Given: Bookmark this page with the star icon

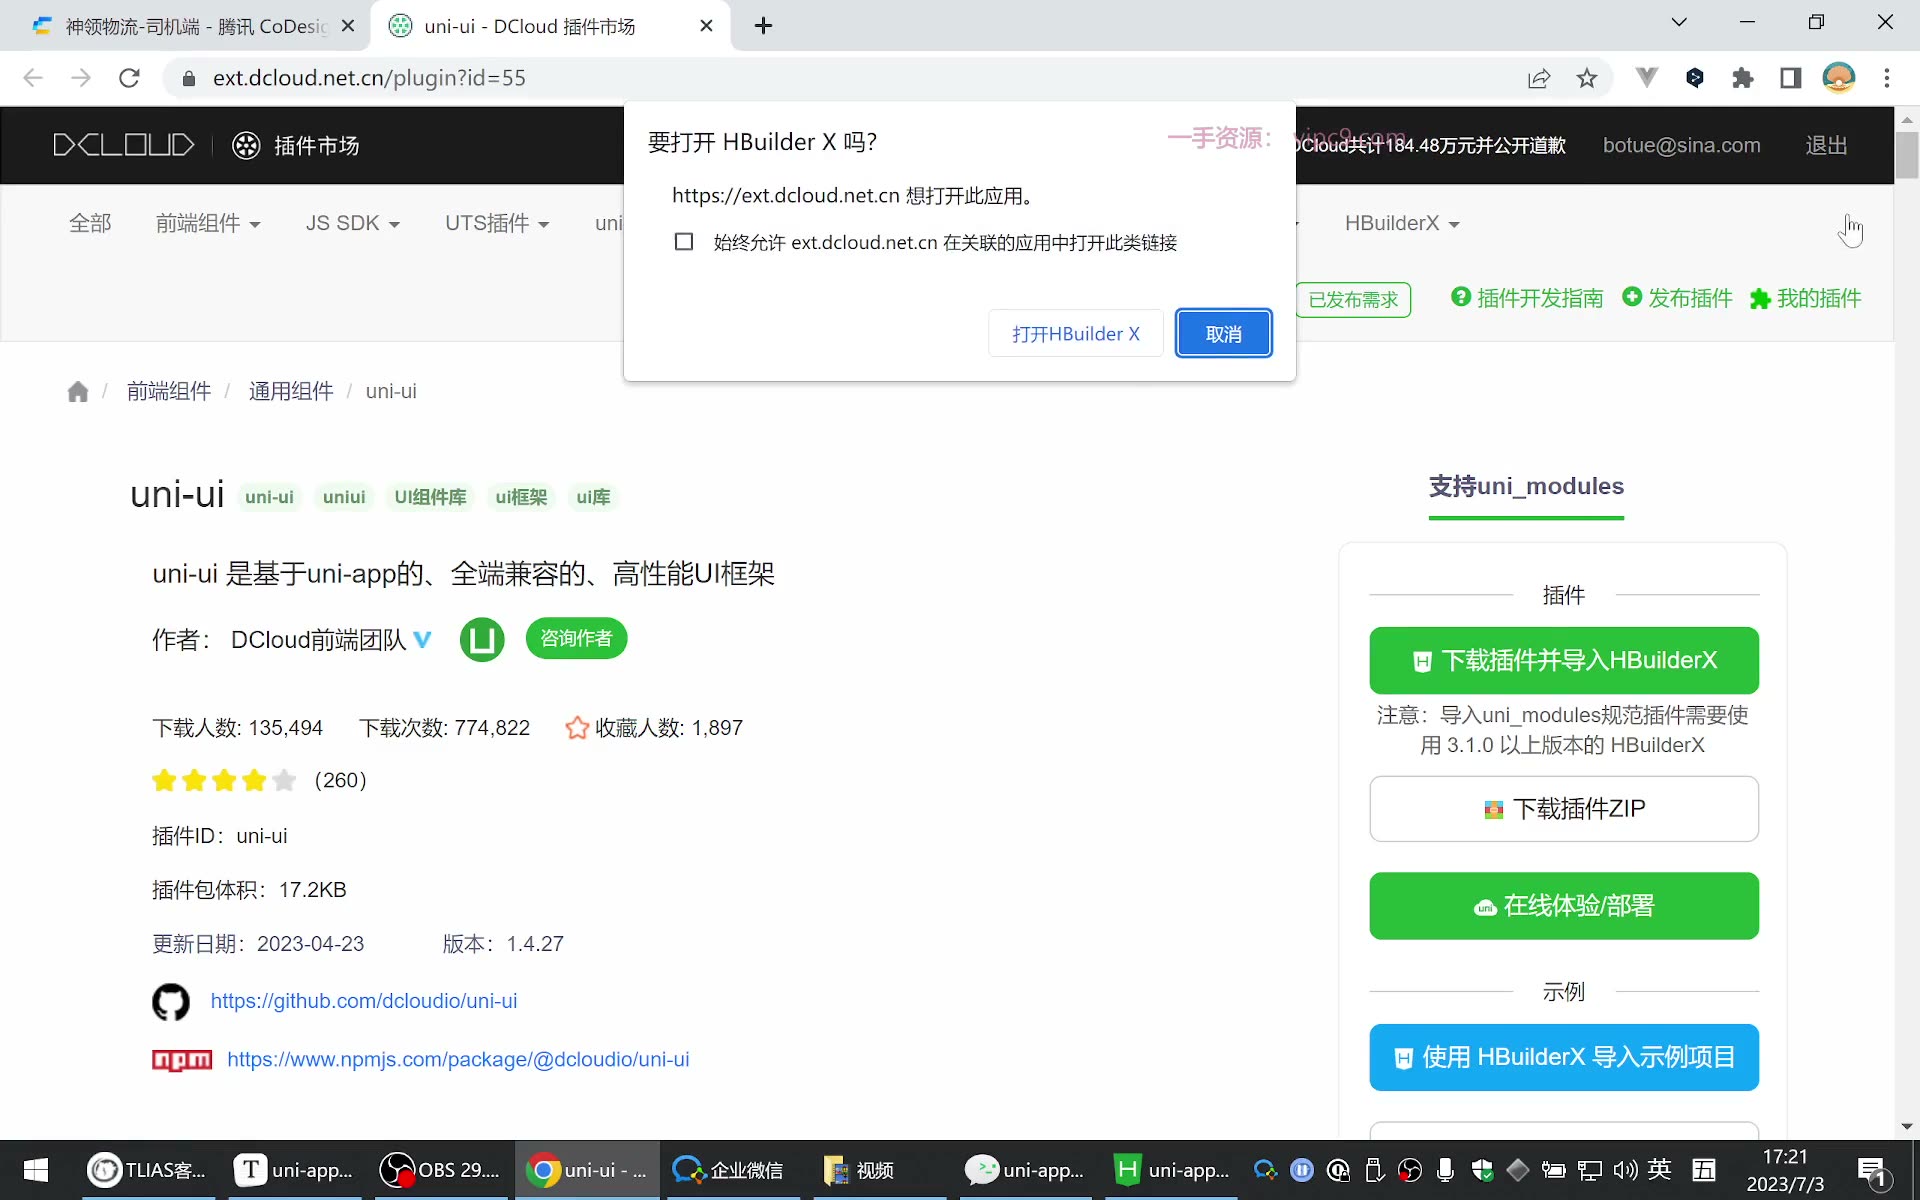Looking at the screenshot, I should tap(1587, 78).
